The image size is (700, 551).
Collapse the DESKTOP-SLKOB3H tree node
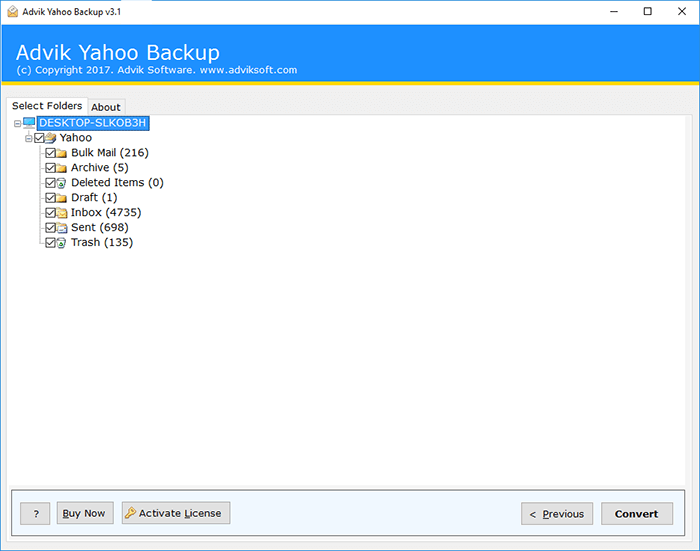(x=17, y=124)
